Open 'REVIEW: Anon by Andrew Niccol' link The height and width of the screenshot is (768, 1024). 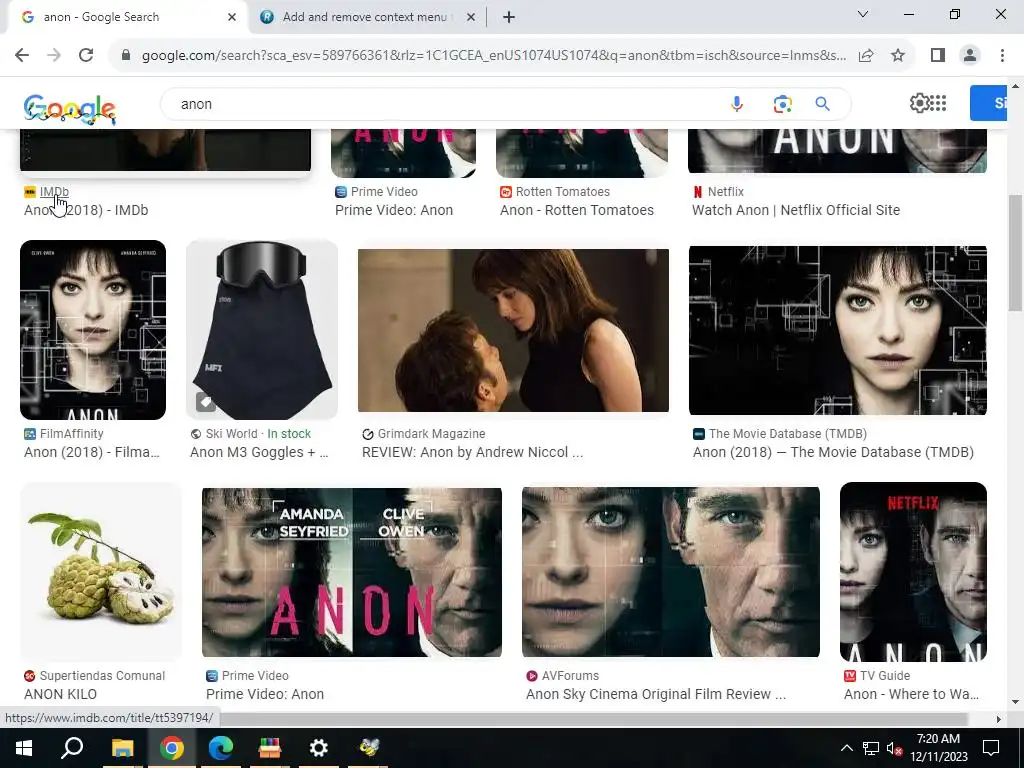(472, 452)
